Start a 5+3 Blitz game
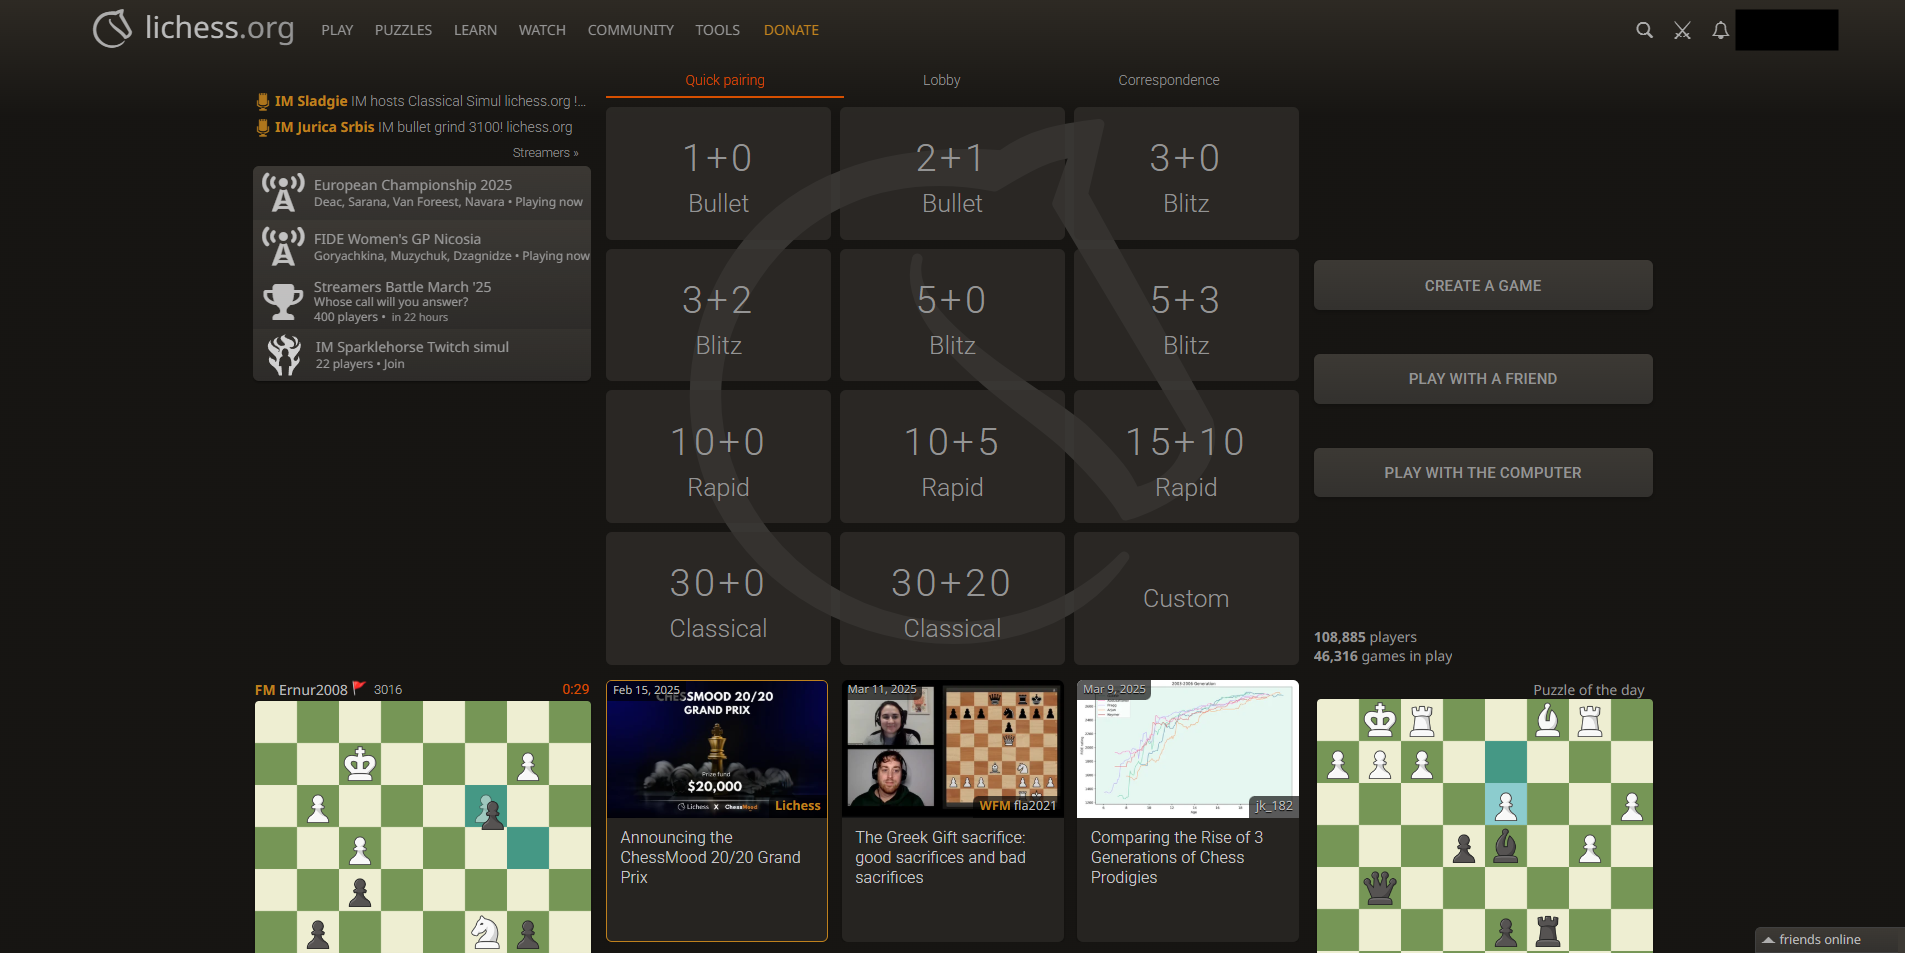1905x953 pixels. click(x=1186, y=316)
